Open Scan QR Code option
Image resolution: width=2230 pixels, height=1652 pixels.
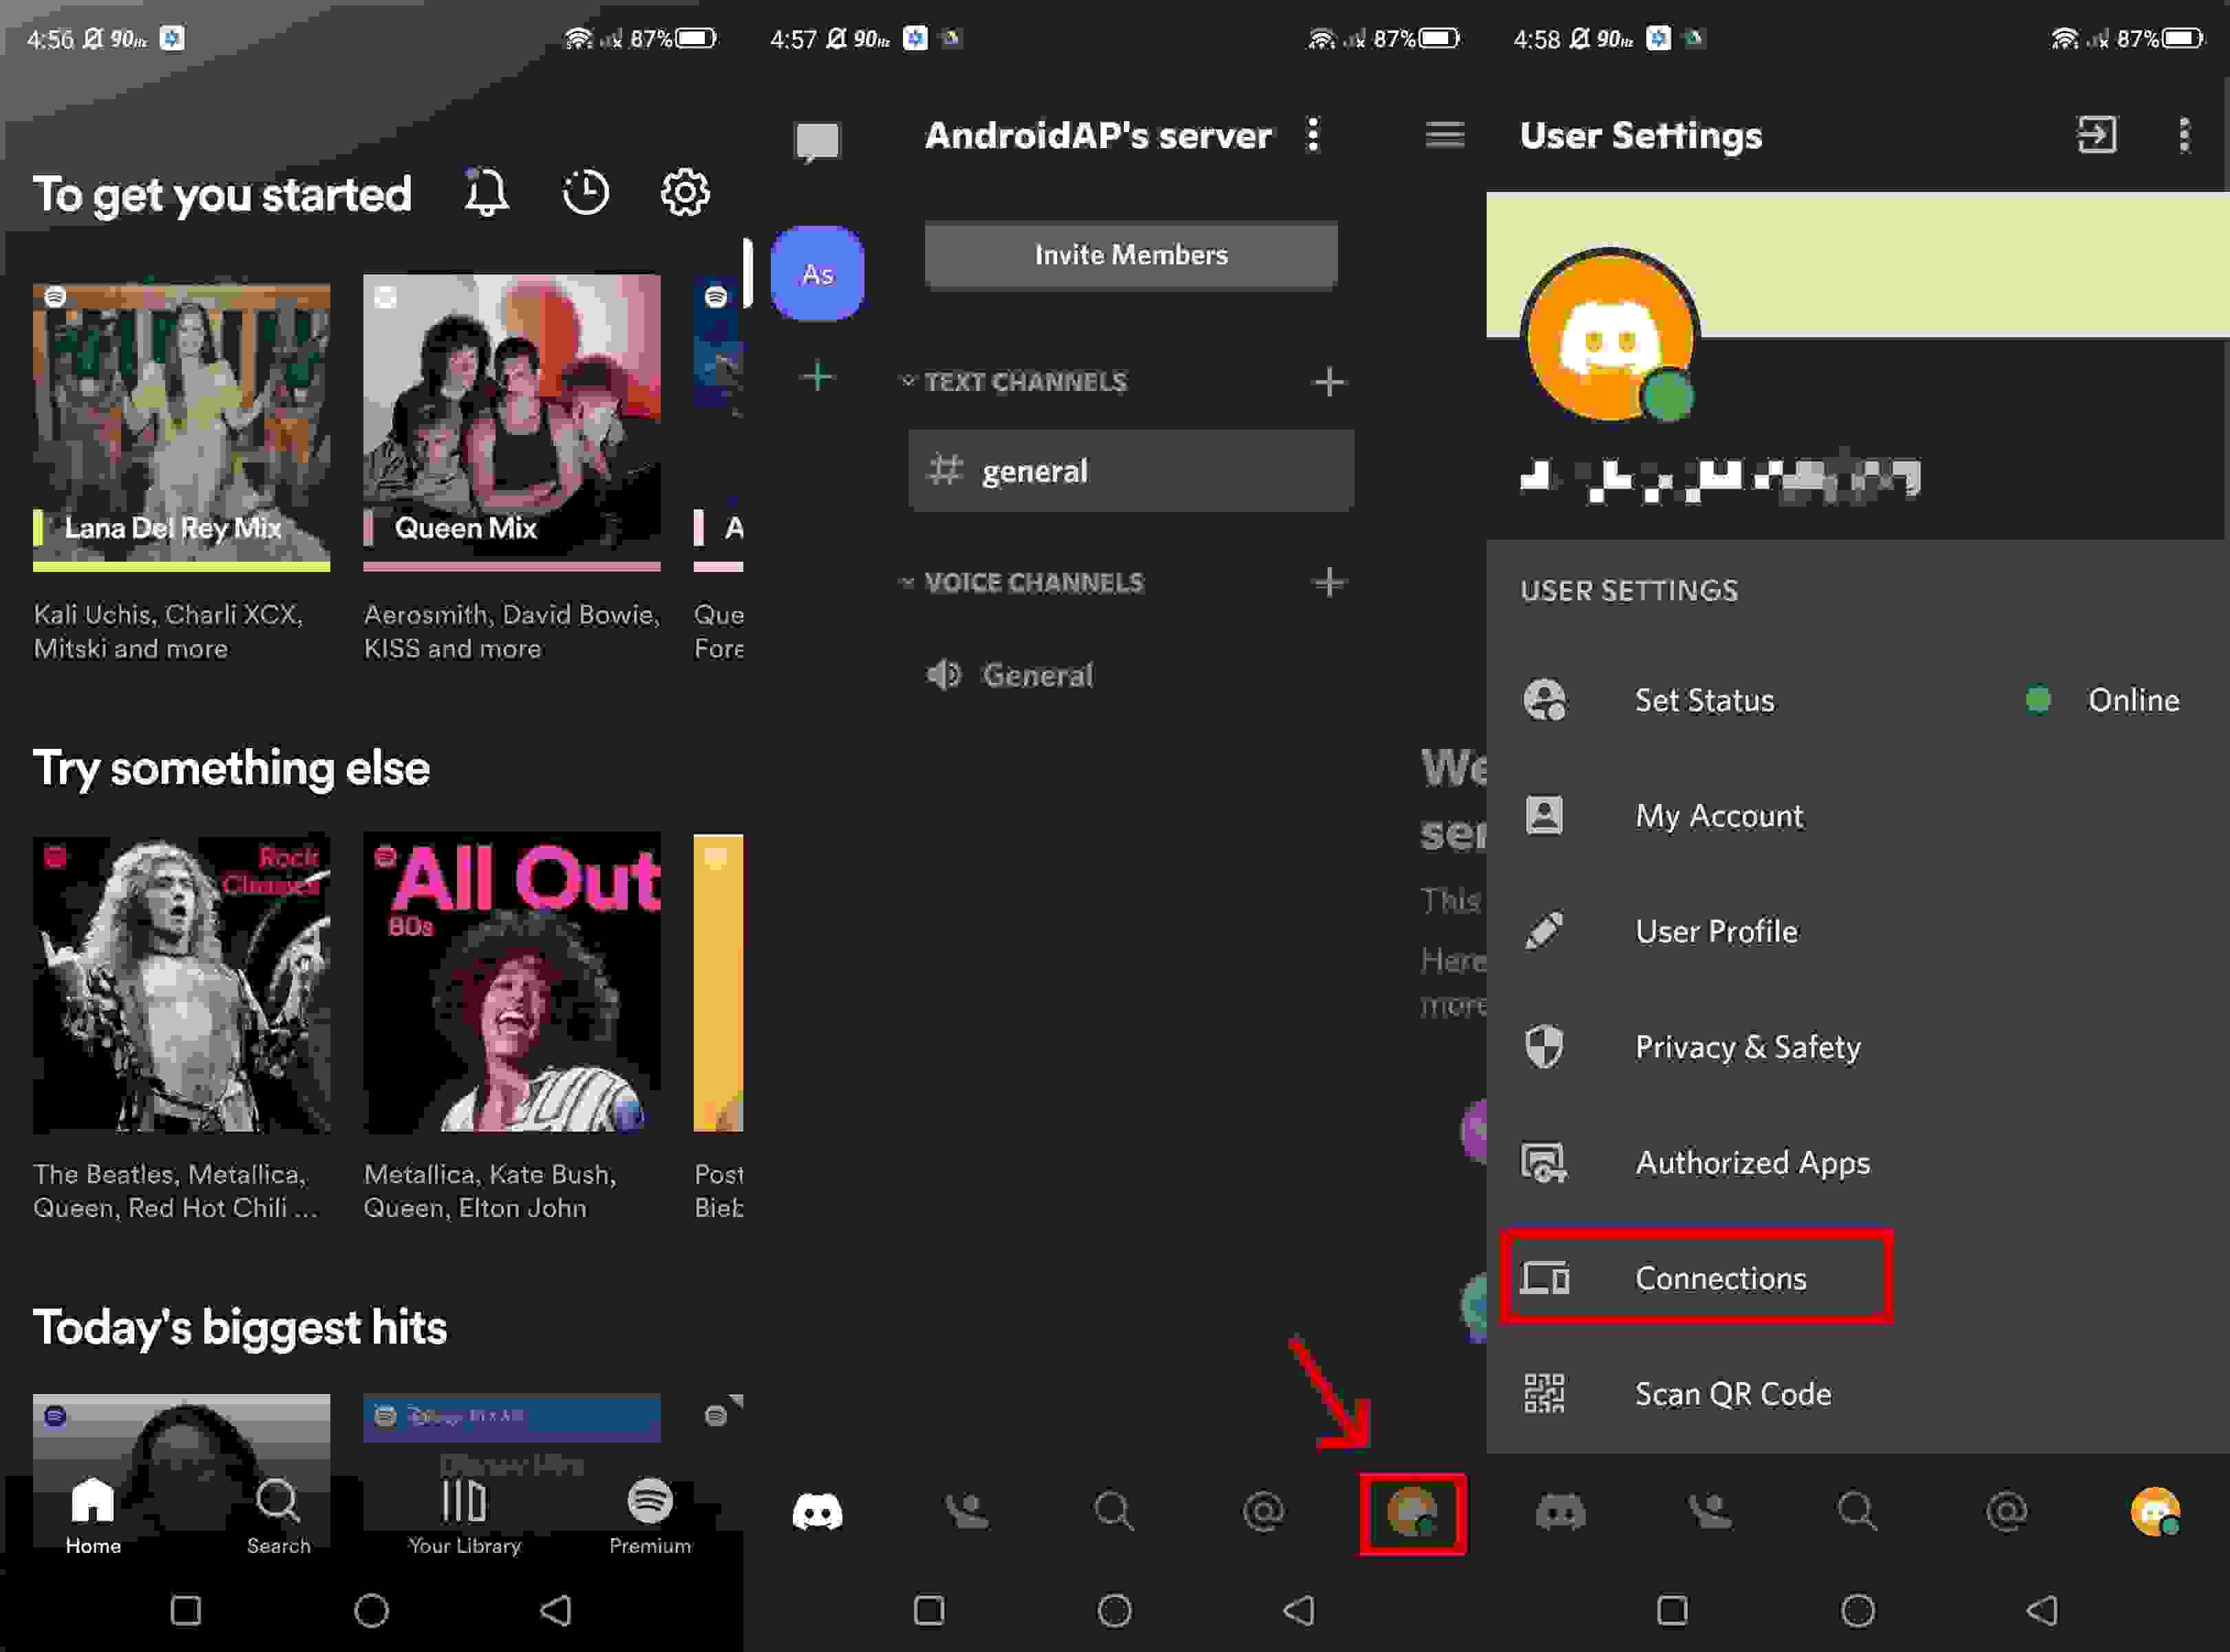[1858, 1394]
